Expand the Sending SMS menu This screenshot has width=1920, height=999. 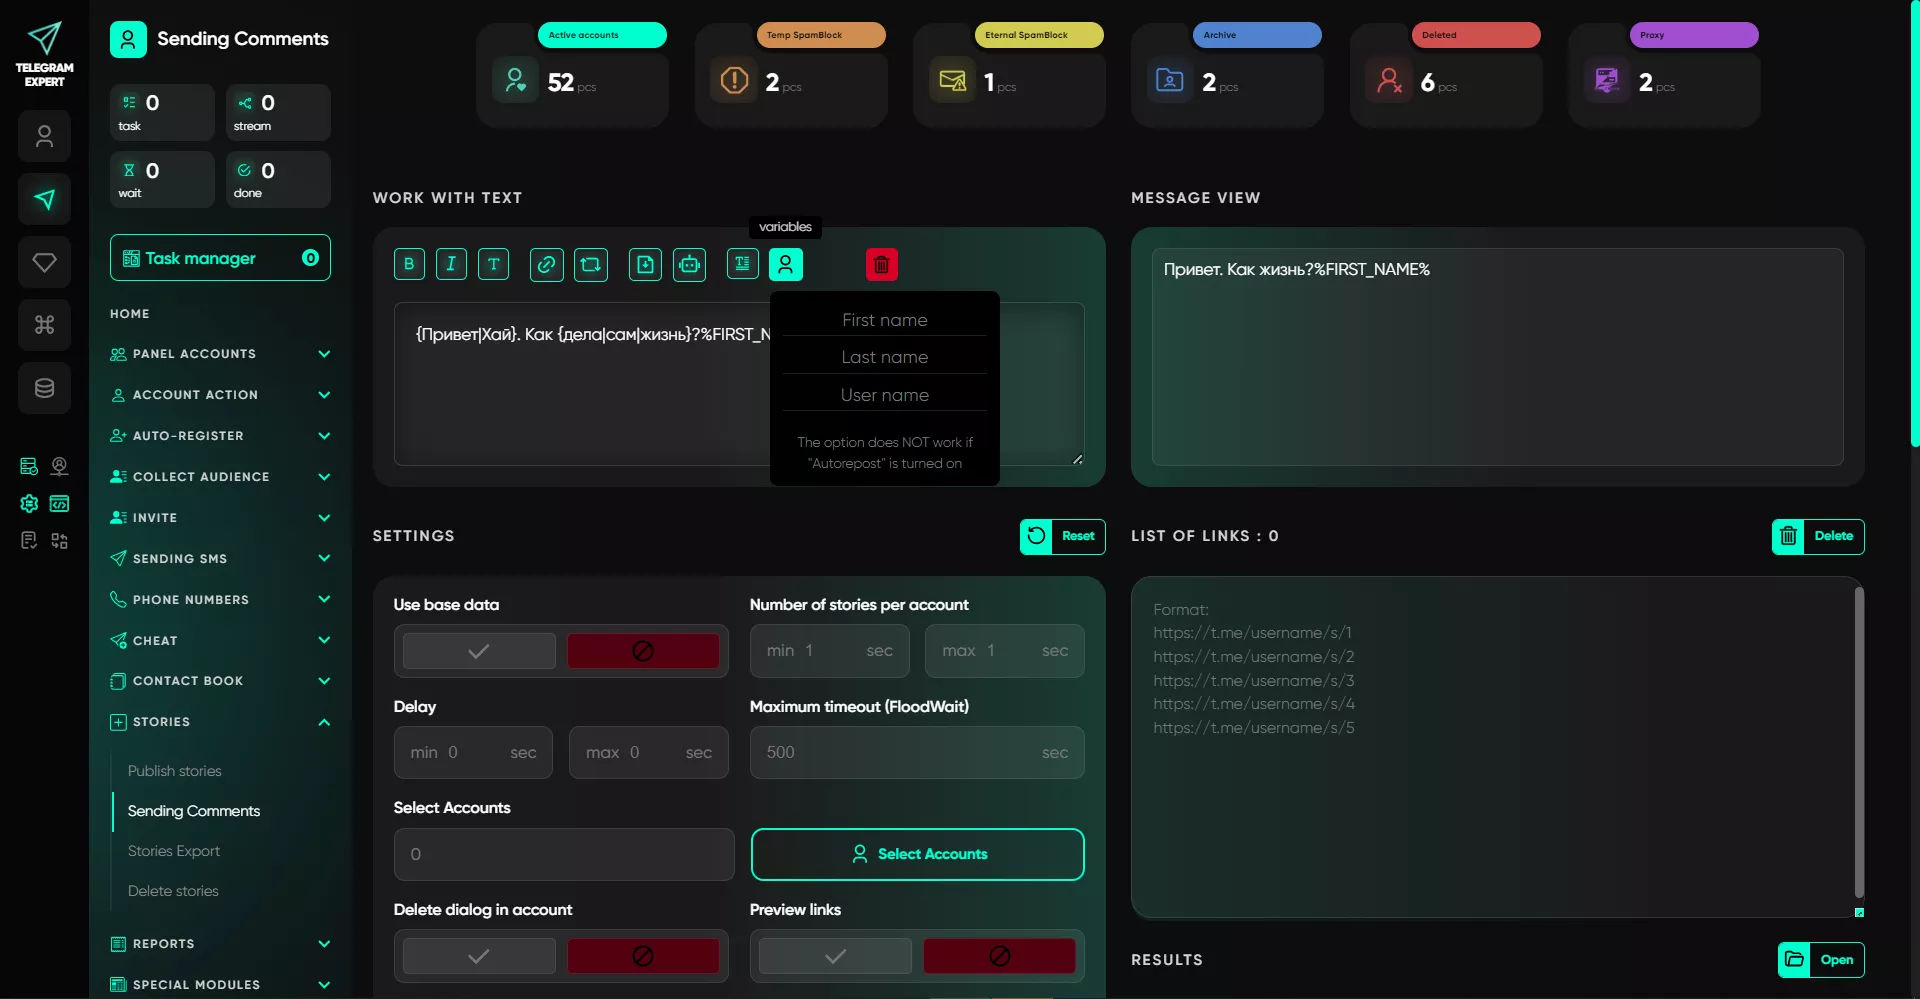click(x=220, y=559)
